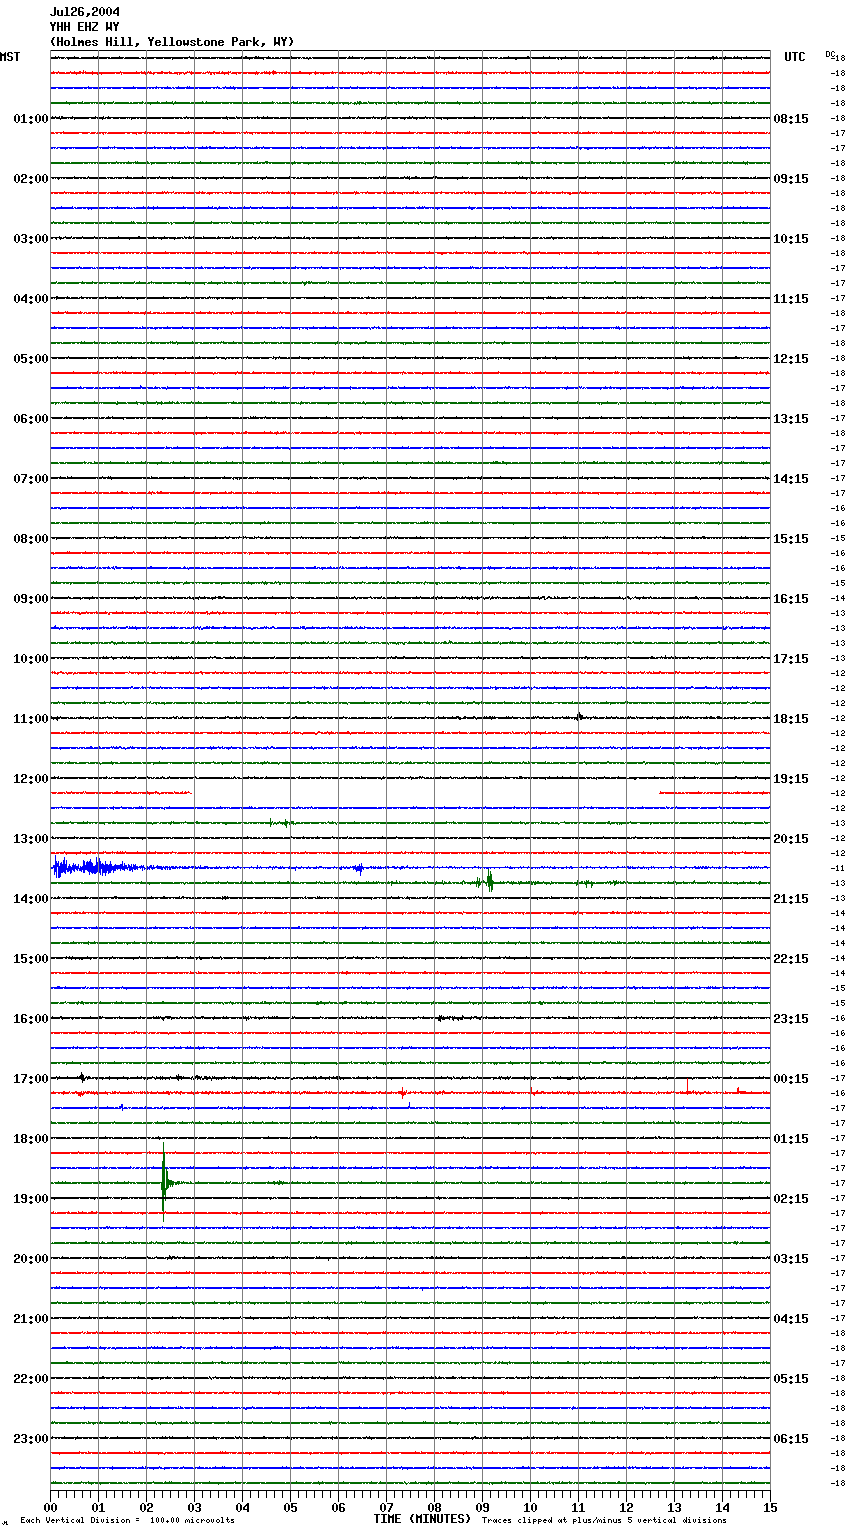Click the minute 00 tick label on the axis

click(x=50, y=1507)
